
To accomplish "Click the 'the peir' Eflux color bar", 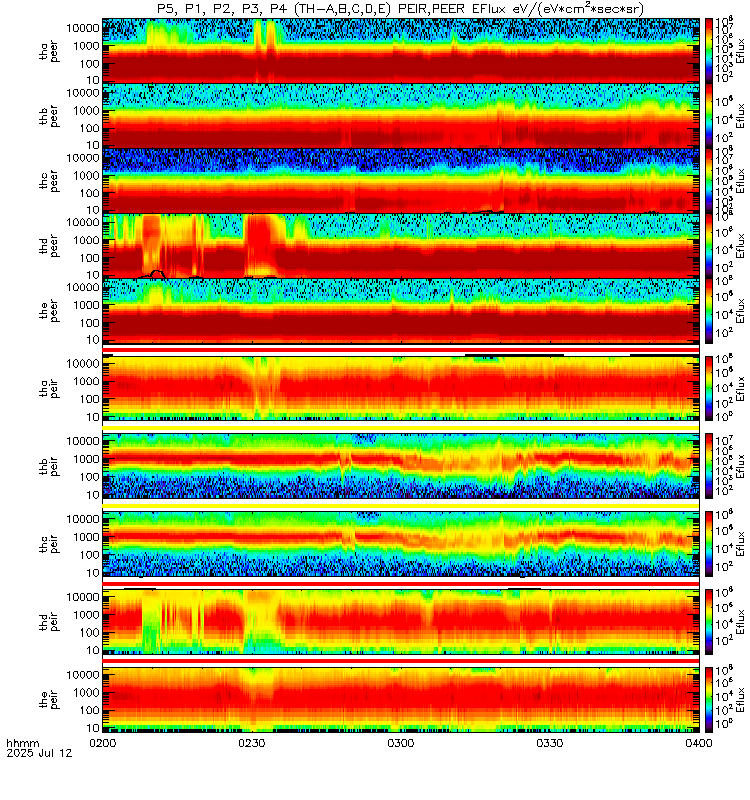I will [x=709, y=699].
